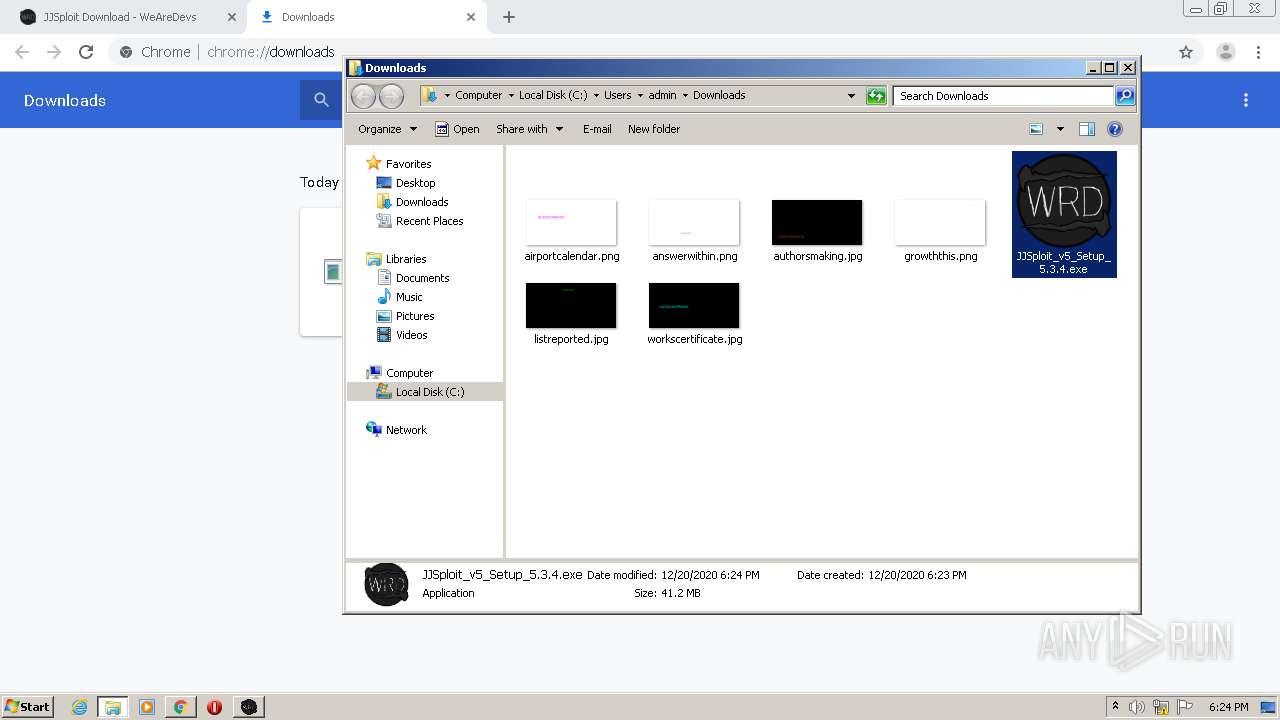Expand address bar history dropdown arrow
Viewport: 1280px width, 720px height.
pyautogui.click(x=851, y=96)
